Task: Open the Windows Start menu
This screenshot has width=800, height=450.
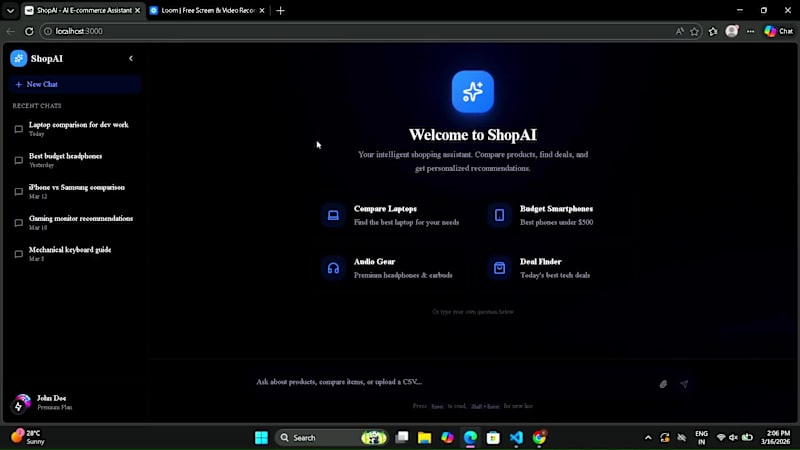Action: (x=261, y=438)
